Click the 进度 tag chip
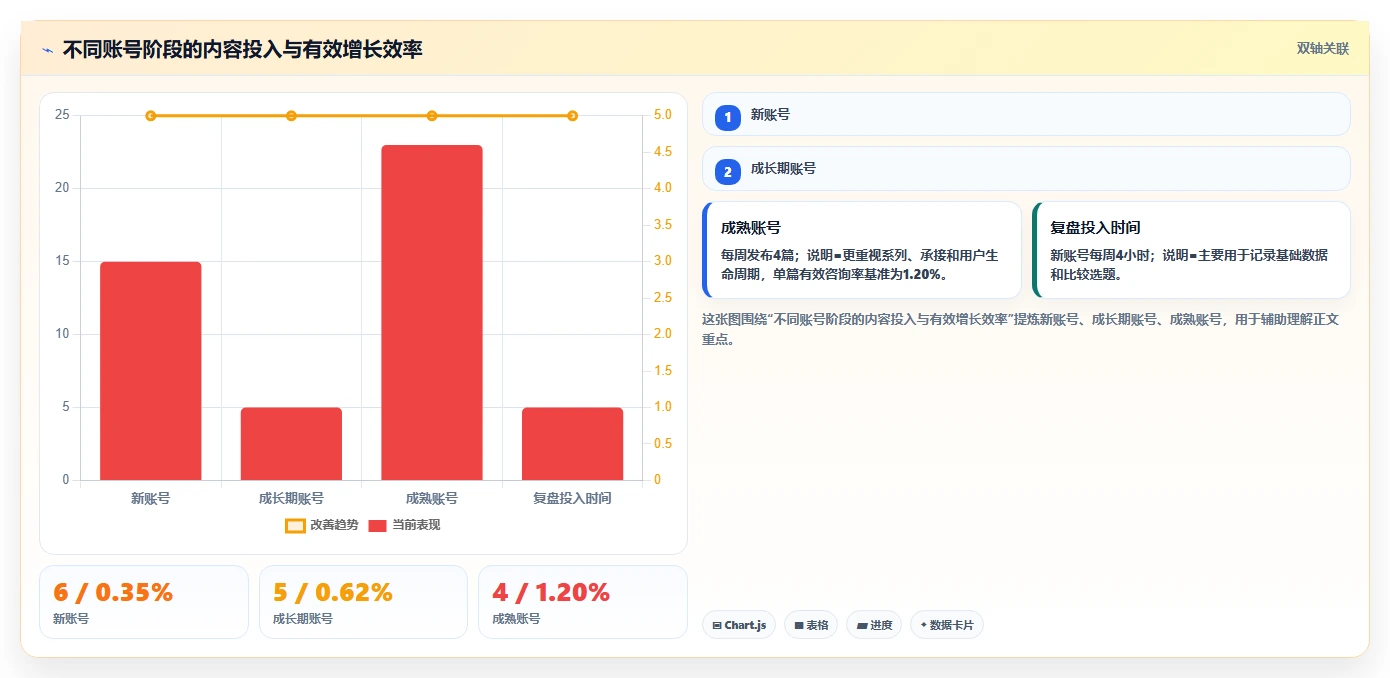The height and width of the screenshot is (678, 1390). coord(874,625)
